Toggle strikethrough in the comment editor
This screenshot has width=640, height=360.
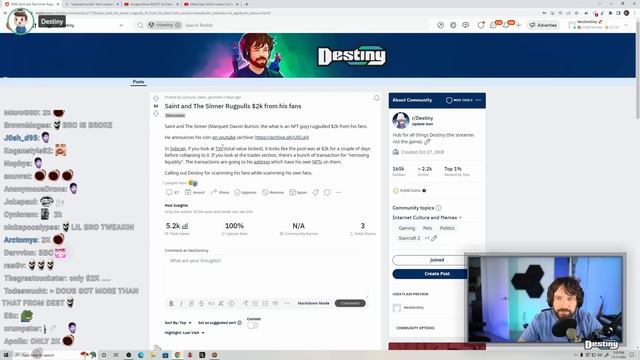[x=201, y=303]
